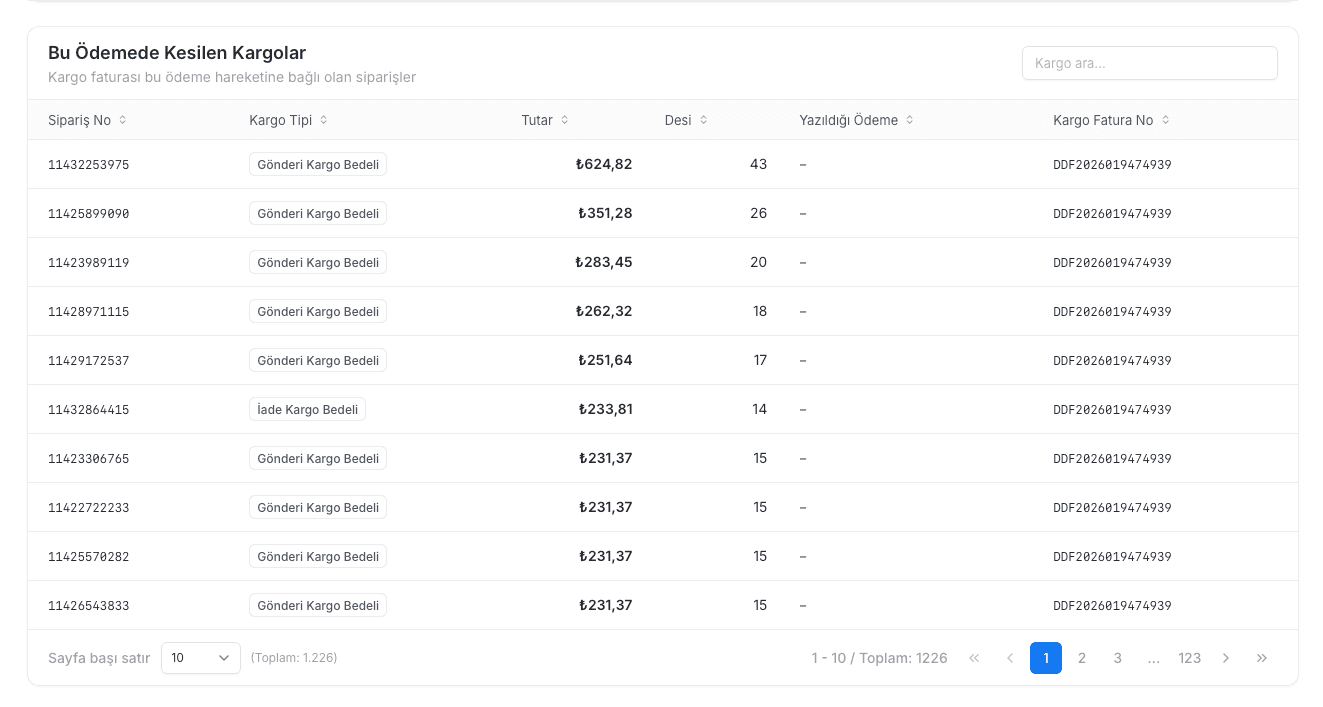Go to first page double-chevron
Viewport: 1323px width, 707px height.
(974, 658)
